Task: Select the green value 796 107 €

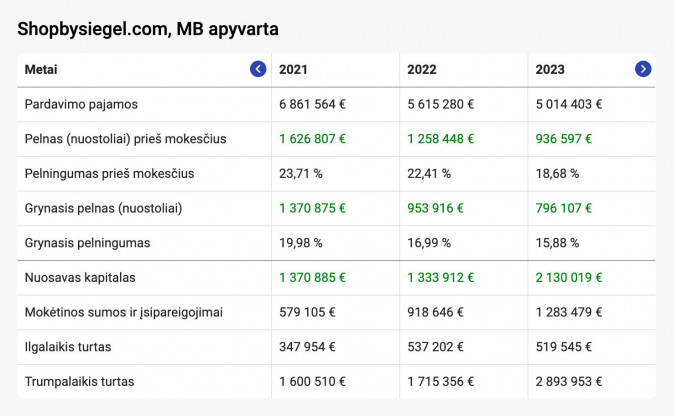Action: point(564,208)
